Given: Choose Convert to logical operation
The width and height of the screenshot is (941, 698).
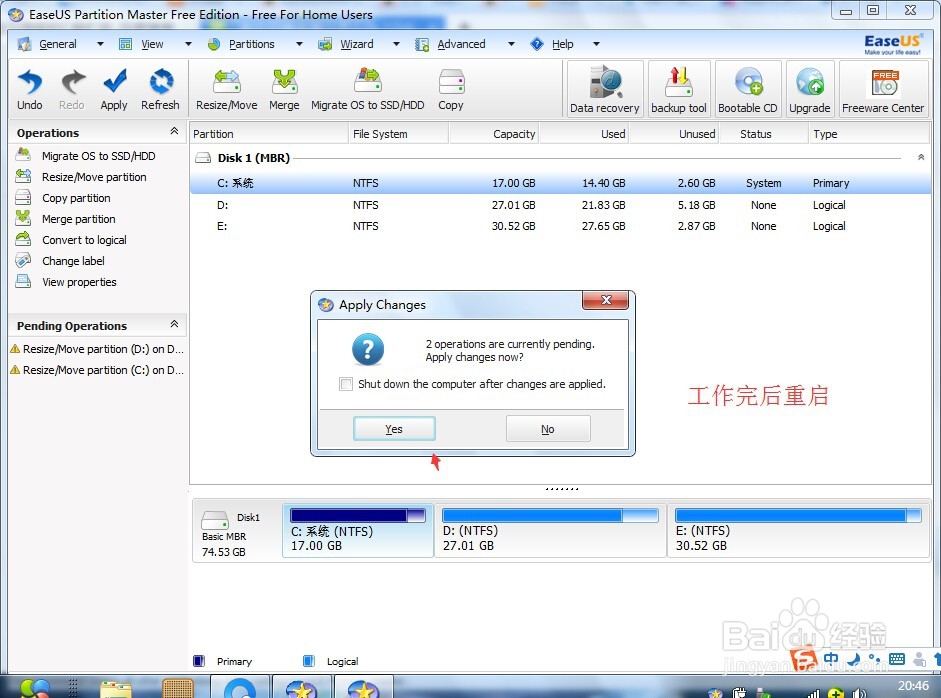Looking at the screenshot, I should 84,240.
